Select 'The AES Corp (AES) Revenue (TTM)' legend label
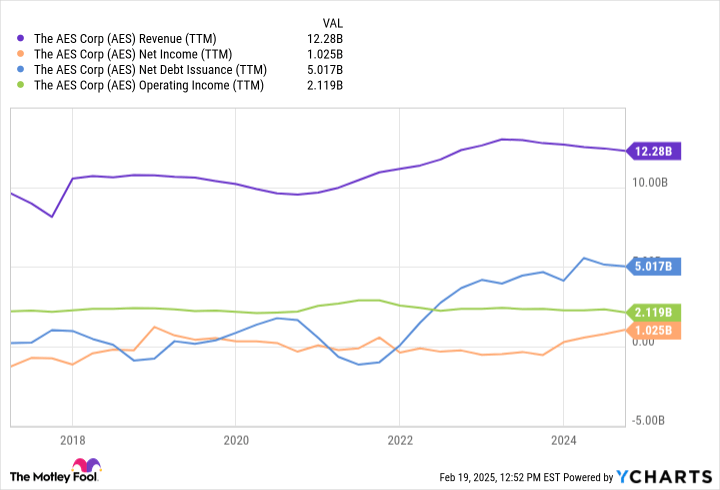The image size is (720, 490). [x=125, y=39]
